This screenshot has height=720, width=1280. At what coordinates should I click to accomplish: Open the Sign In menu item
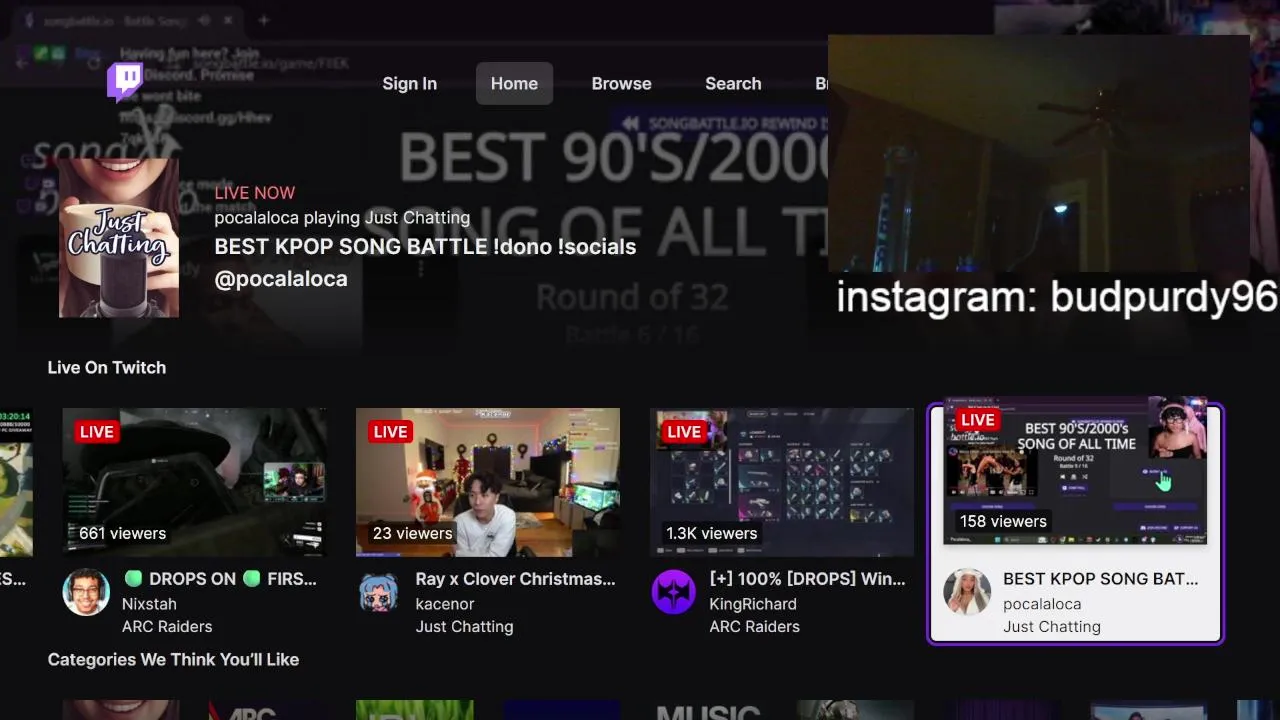pyautogui.click(x=409, y=84)
